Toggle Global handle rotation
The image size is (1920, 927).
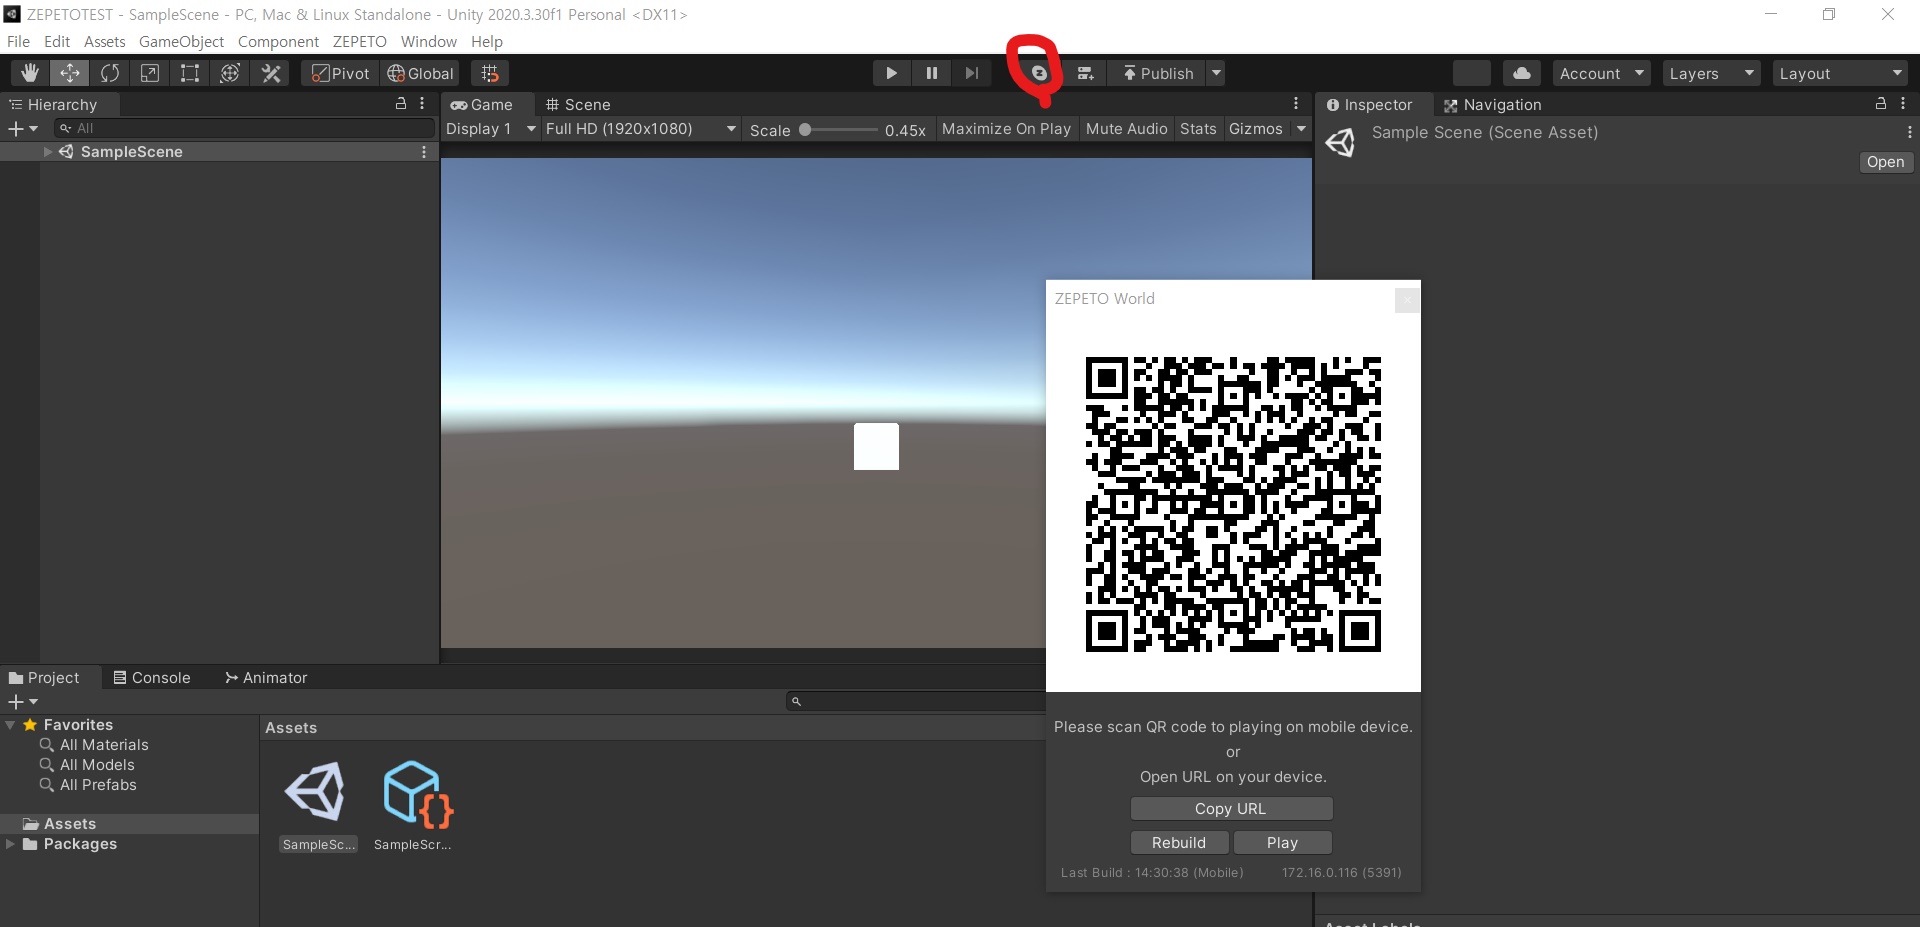(x=420, y=73)
